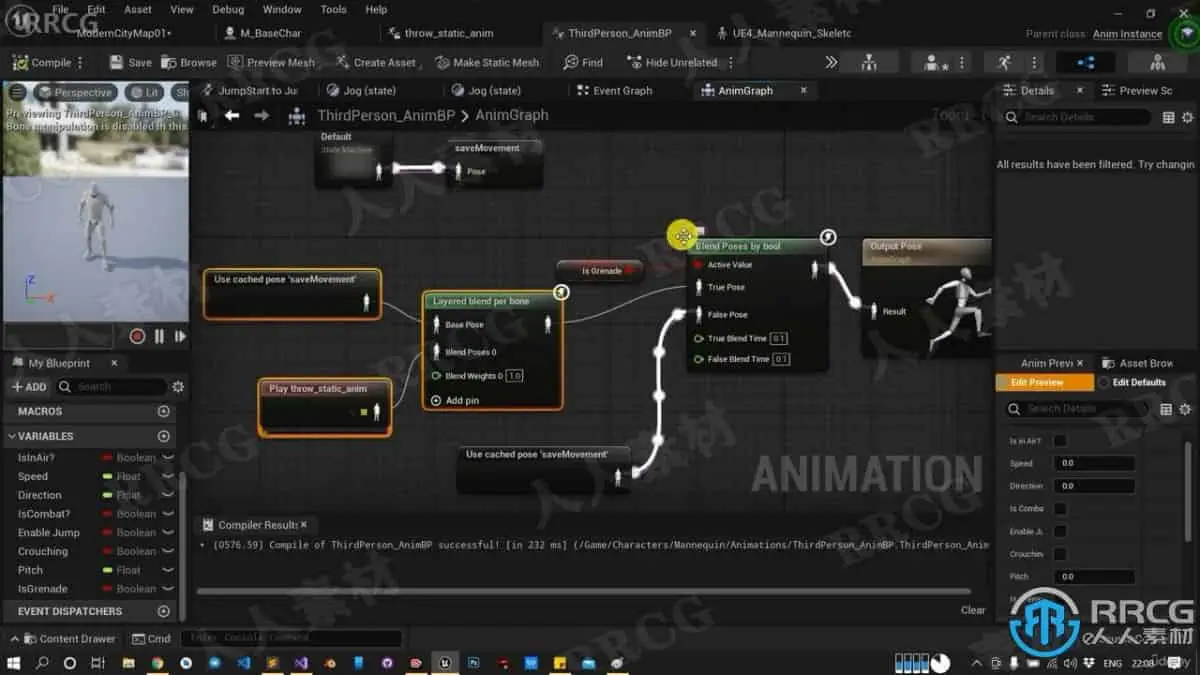Open Hide Unrelated options dots
1200x675 pixels.
click(731, 62)
